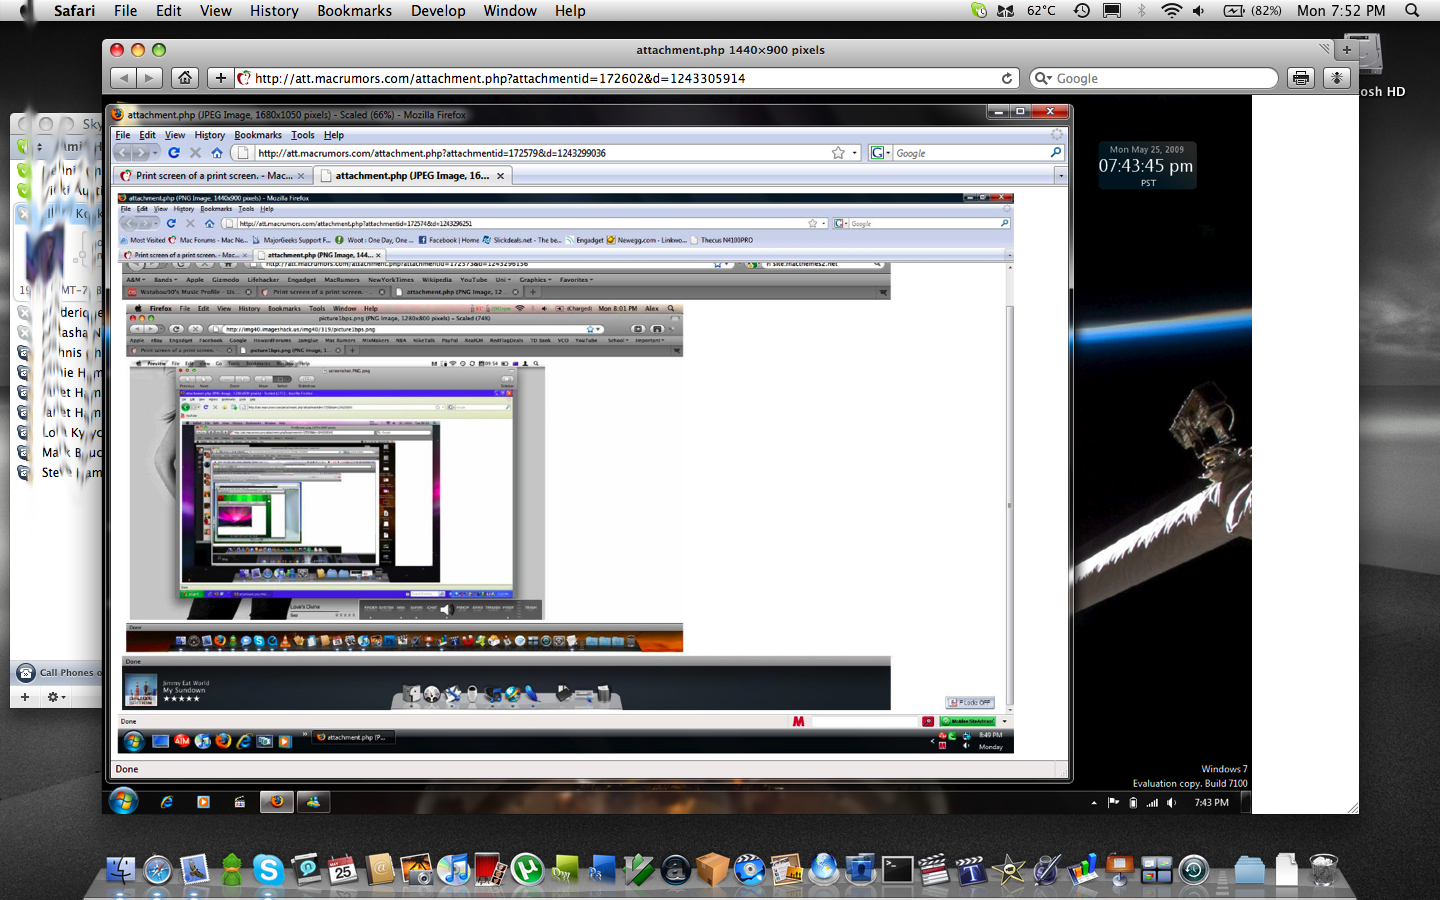Open the gear menu in the Skype window
Image resolution: width=1440 pixels, height=900 pixels.
coord(56,697)
